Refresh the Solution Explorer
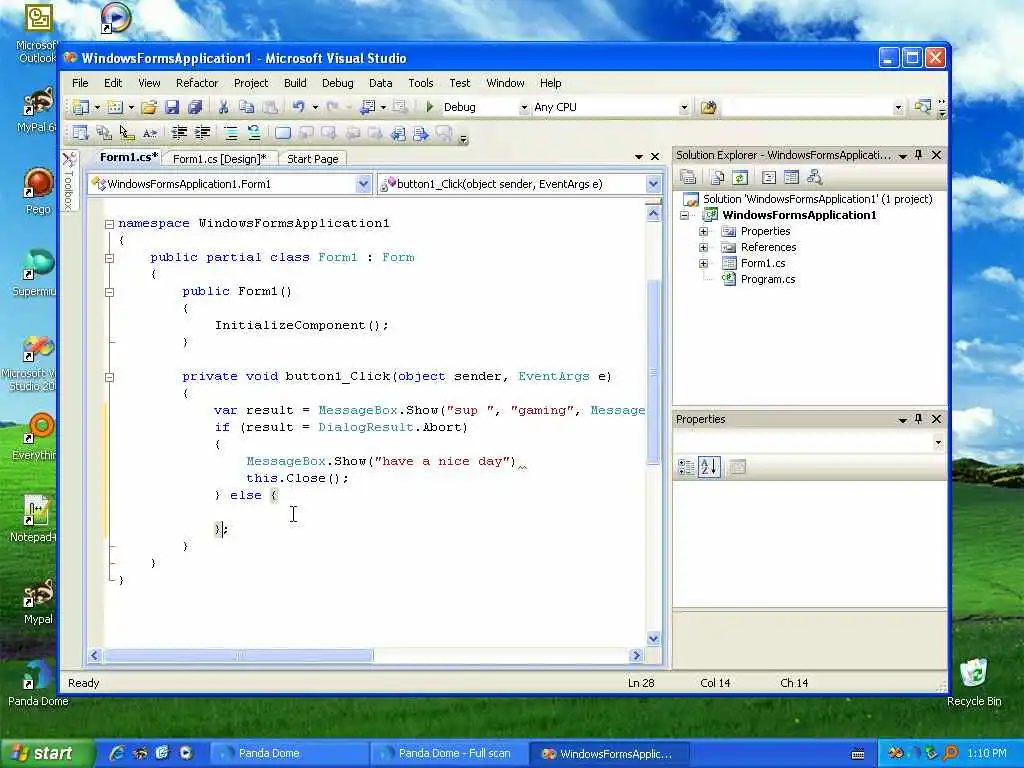This screenshot has width=1024, height=768. (x=739, y=177)
